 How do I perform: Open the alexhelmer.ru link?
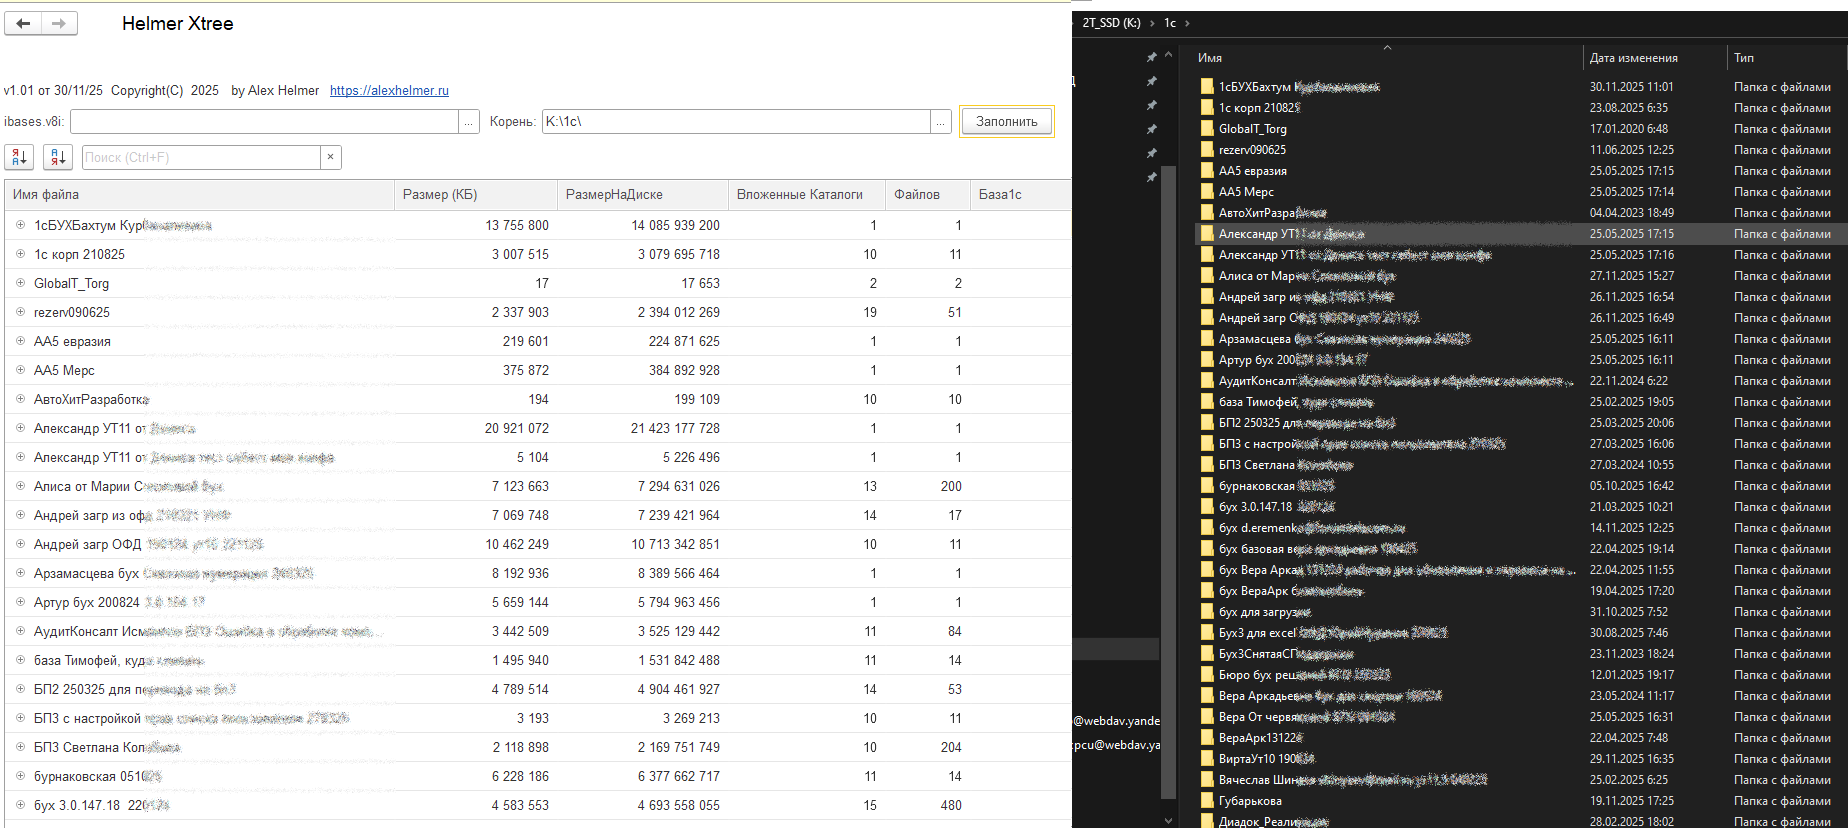(389, 91)
